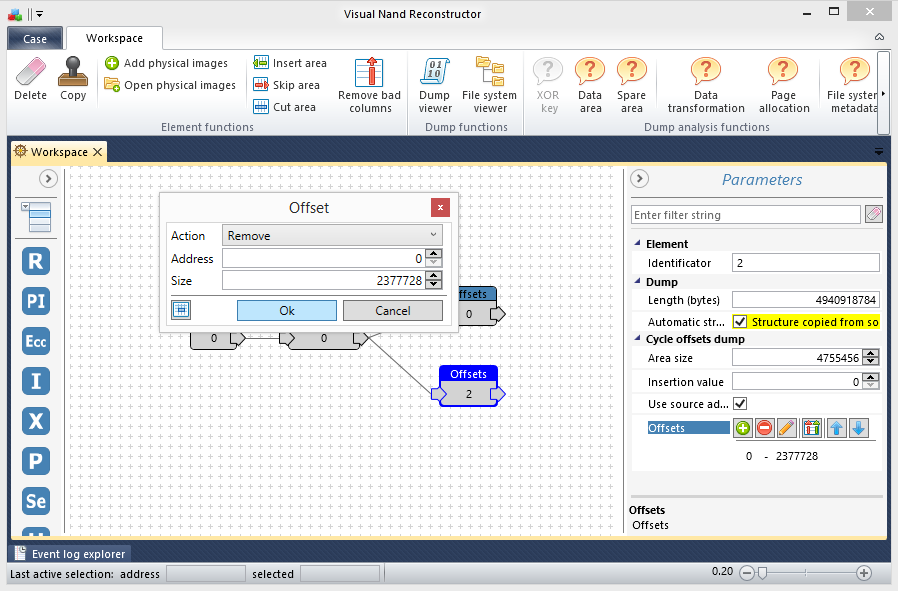898x591 pixels.
Task: Clear filter string with eraser icon
Action: pos(873,214)
